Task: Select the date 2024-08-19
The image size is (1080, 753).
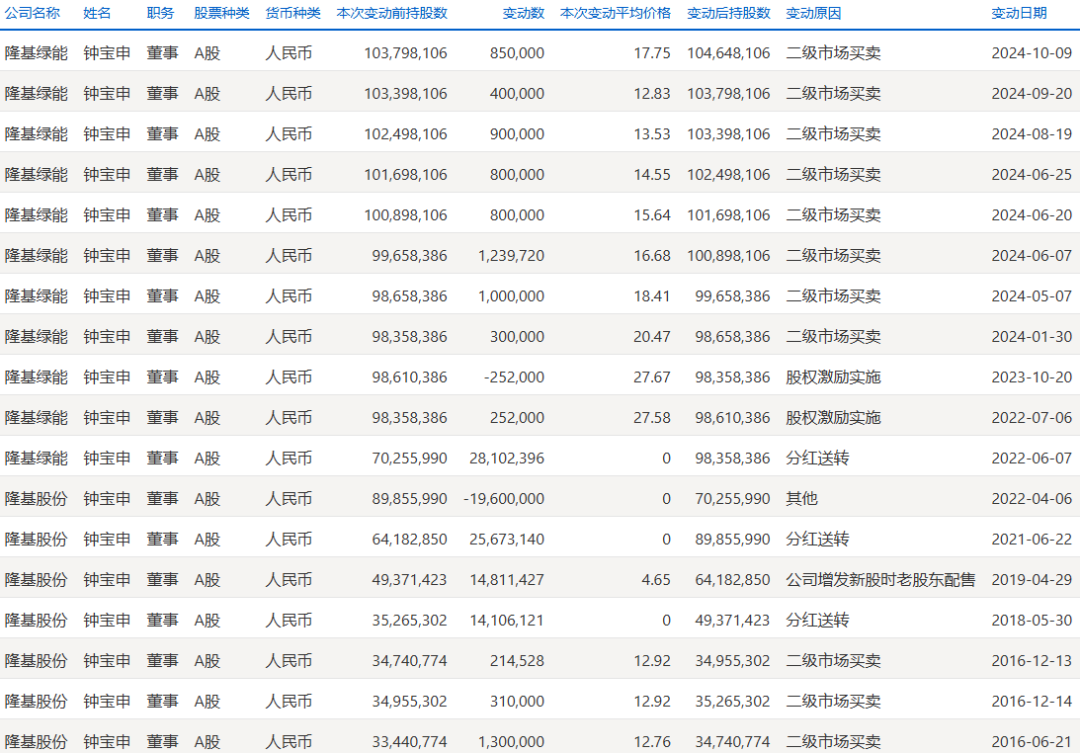Action: point(1032,134)
